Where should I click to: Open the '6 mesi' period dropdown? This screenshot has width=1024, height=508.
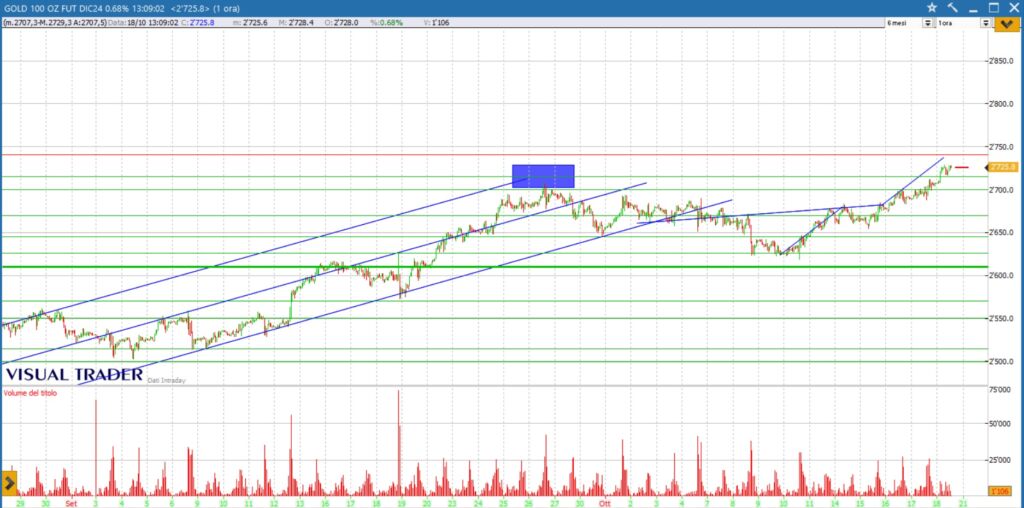pyautogui.click(x=928, y=23)
